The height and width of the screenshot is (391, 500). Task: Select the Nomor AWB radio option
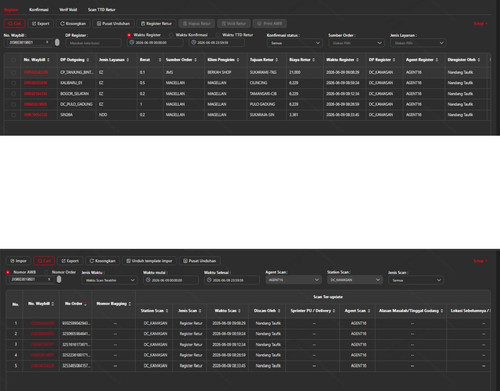(x=8, y=272)
